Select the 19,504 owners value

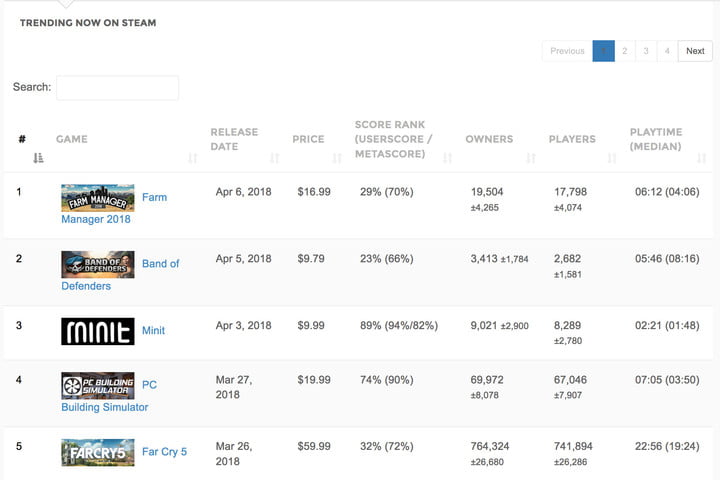point(487,192)
